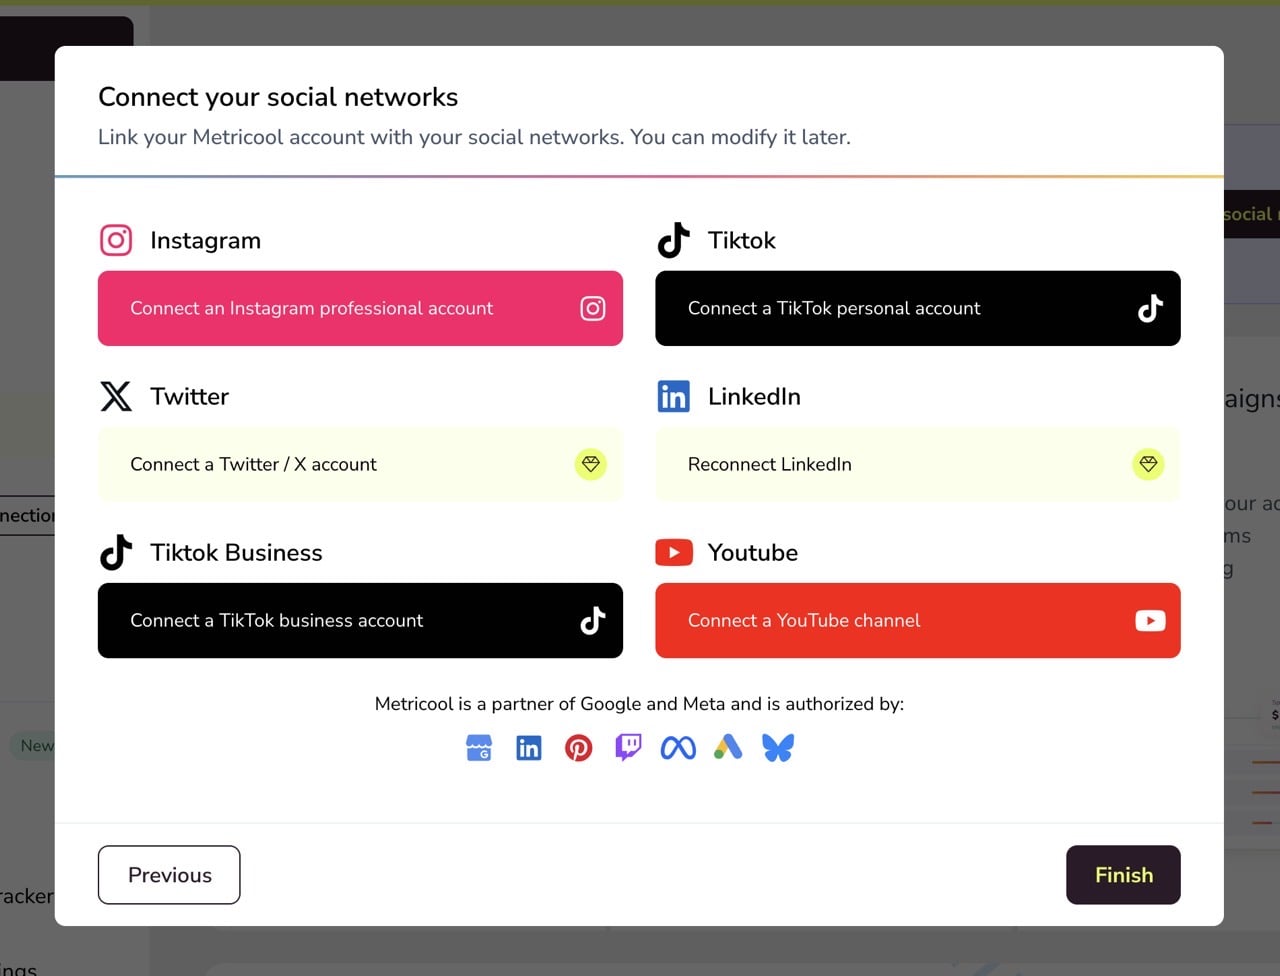This screenshot has height=976, width=1280.
Task: Connect a TikTok business account
Action: (360, 620)
